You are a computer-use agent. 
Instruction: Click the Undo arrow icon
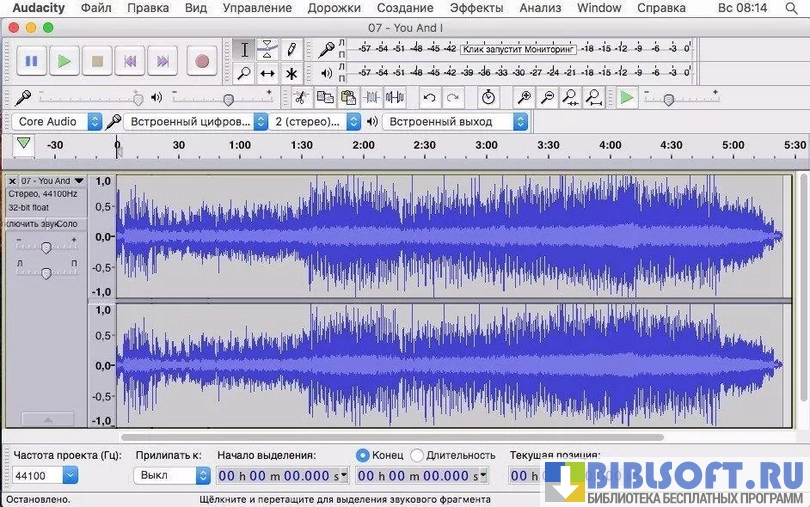[x=429, y=97]
